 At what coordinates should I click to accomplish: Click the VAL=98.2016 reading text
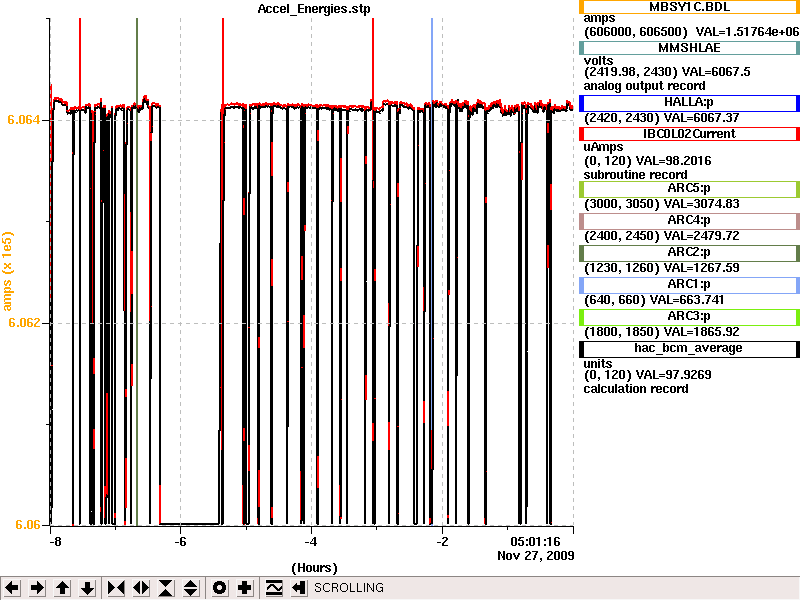pos(673,161)
